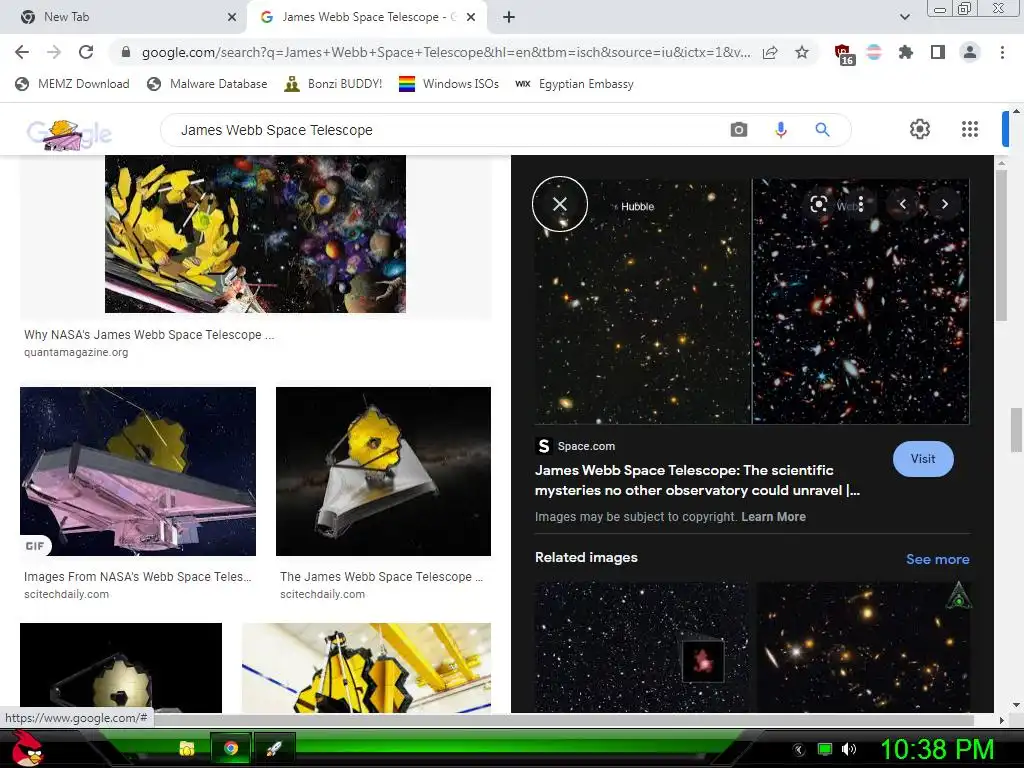Go back to previous page
This screenshot has height=768, width=1024.
coord(22,52)
